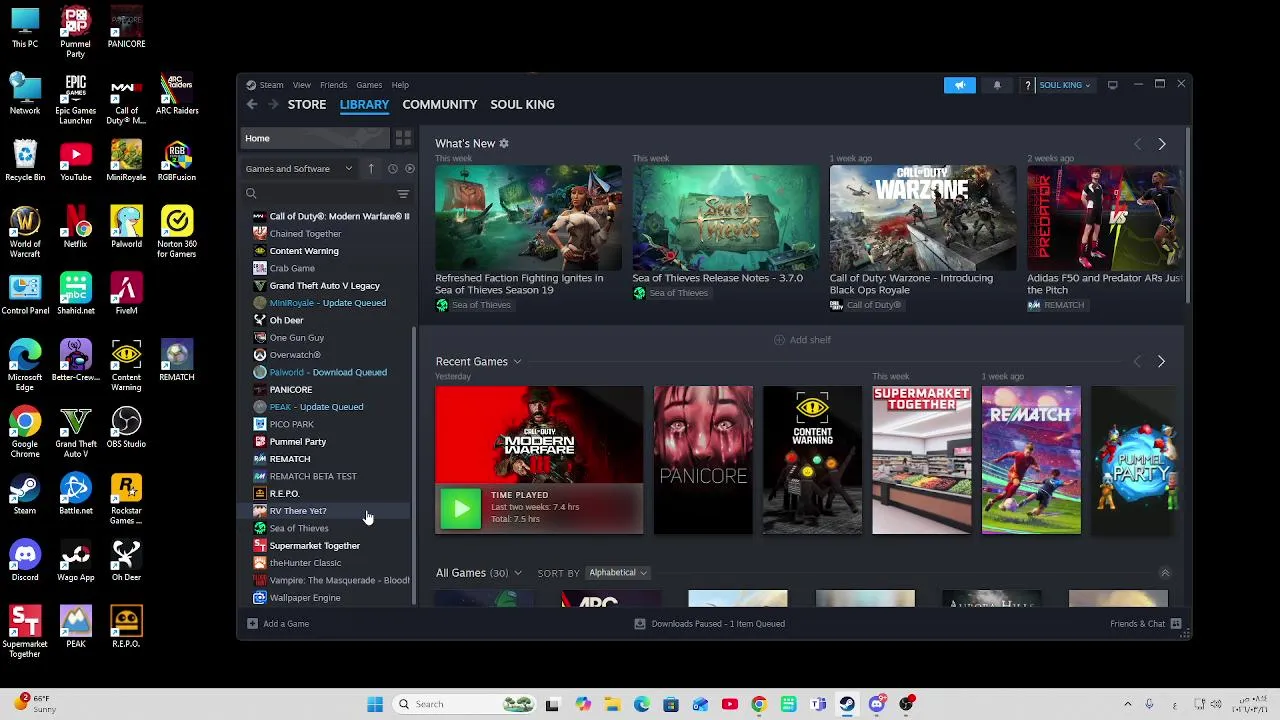Click the Steam announcements megaphone icon
The image size is (1280, 720).
point(959,85)
